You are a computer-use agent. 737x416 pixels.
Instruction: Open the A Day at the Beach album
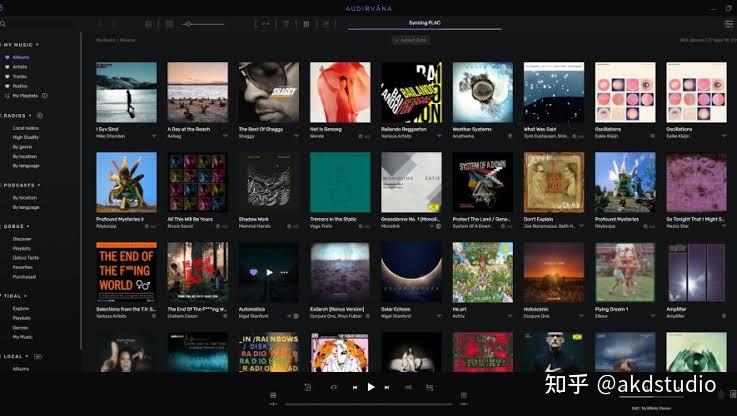click(197, 92)
